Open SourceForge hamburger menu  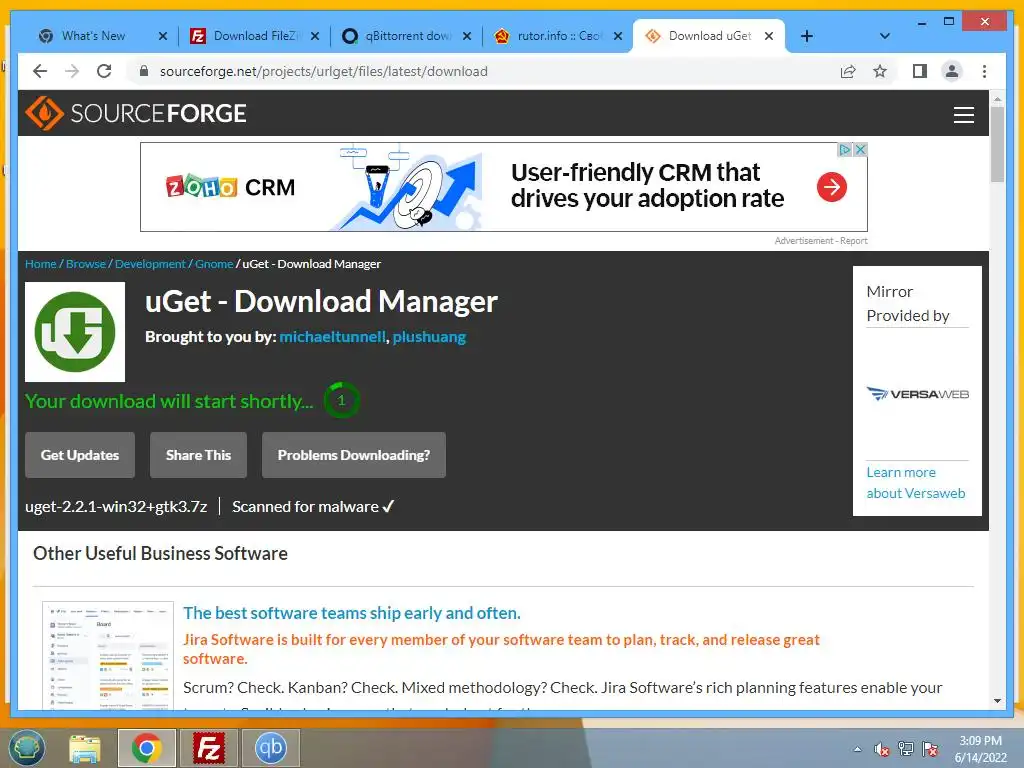(x=963, y=114)
